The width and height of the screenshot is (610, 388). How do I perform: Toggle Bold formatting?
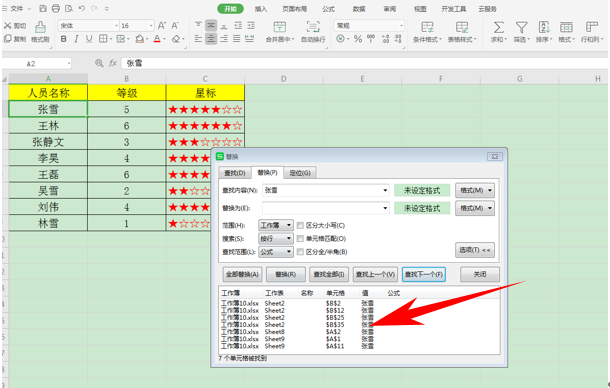(x=63, y=39)
